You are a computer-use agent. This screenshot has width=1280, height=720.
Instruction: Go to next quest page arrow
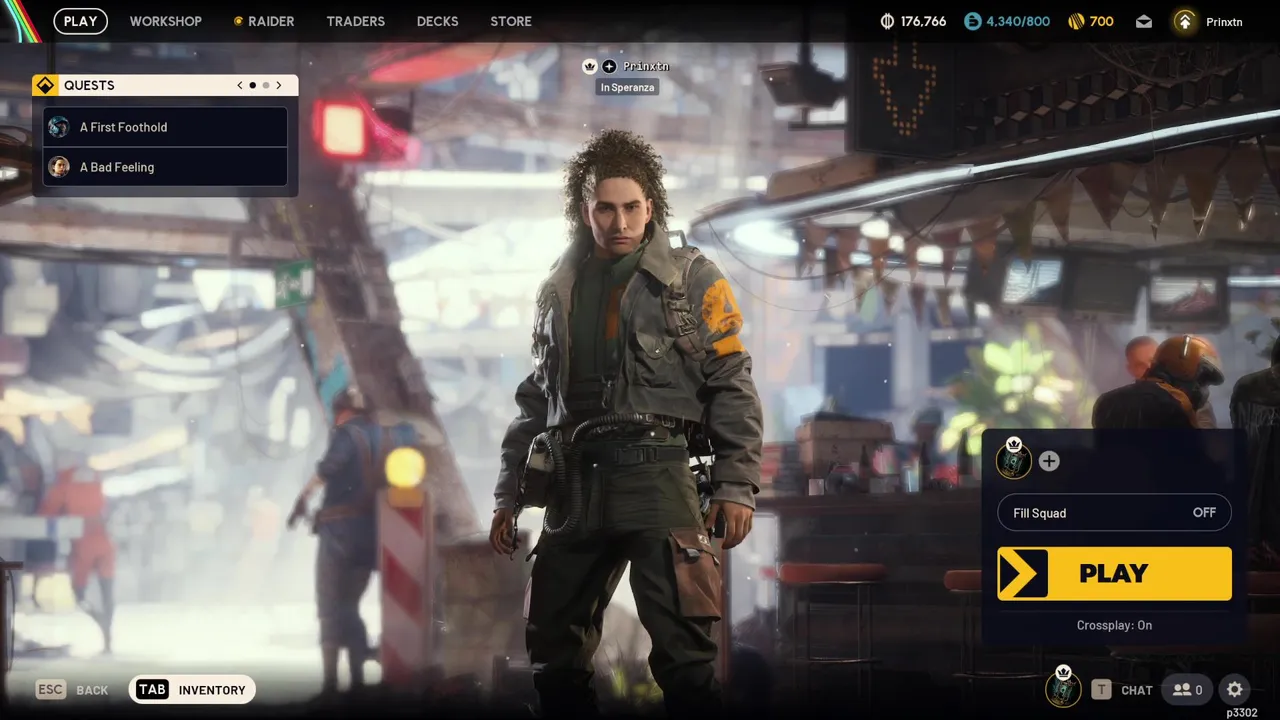pyautogui.click(x=279, y=85)
